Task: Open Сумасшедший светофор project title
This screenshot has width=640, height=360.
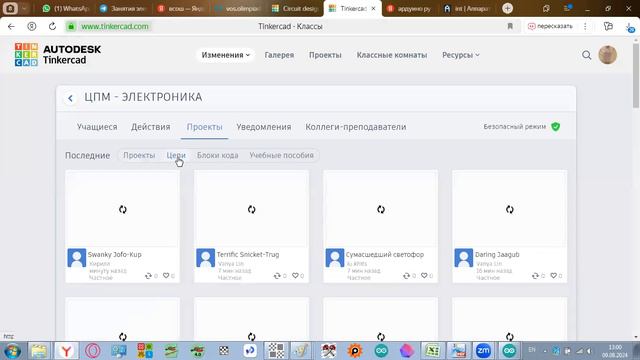Action: 385,254
